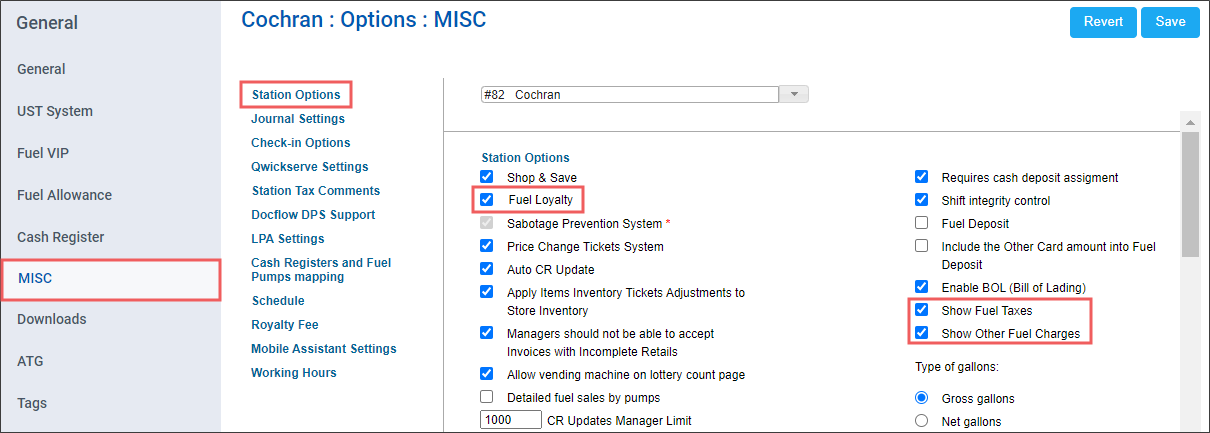1210x433 pixels.
Task: Open the Journal Settings link
Action: [297, 119]
